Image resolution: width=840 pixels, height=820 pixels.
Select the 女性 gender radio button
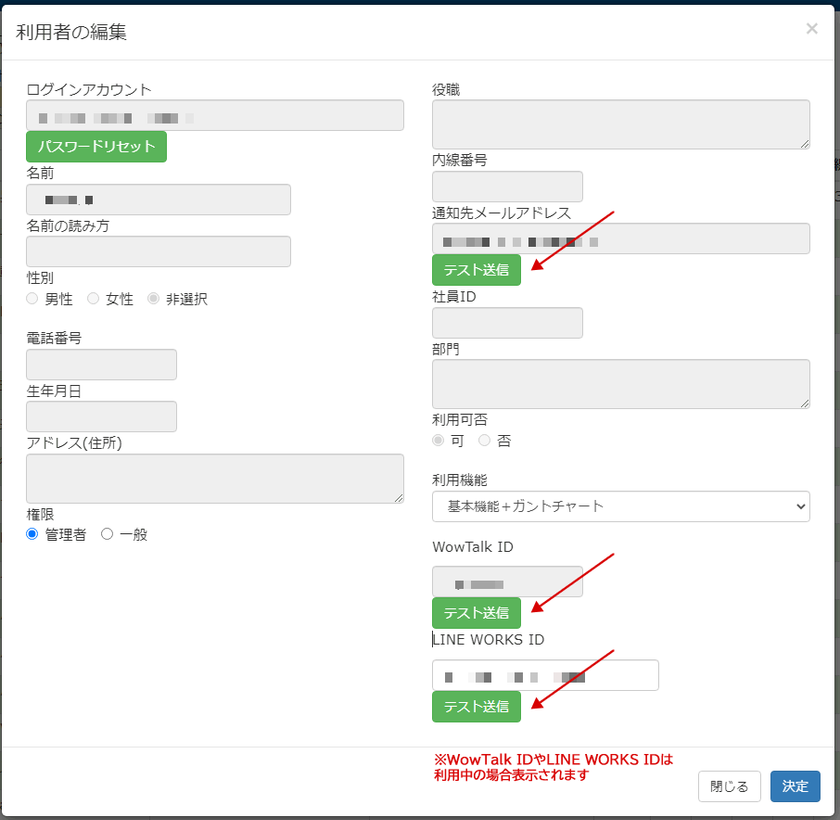point(93,299)
